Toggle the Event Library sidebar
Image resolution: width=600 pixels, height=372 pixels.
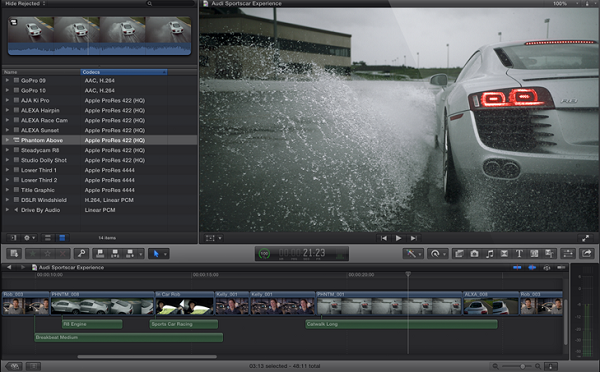coord(13,238)
